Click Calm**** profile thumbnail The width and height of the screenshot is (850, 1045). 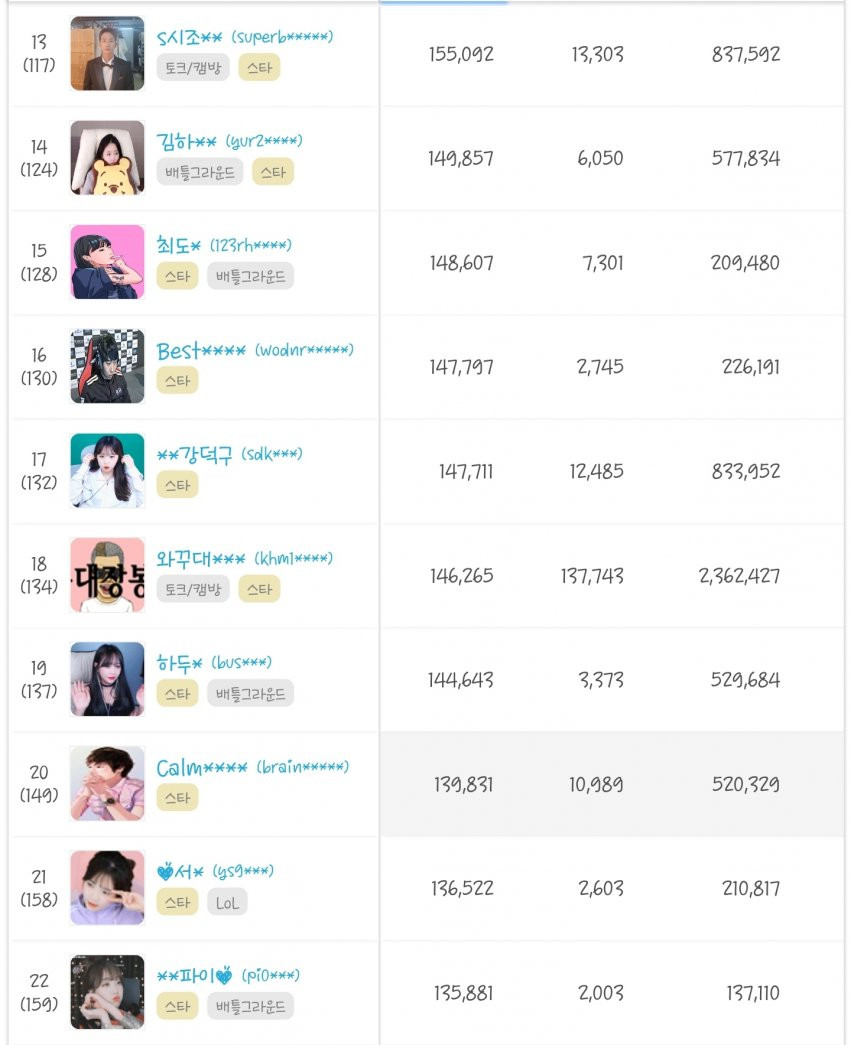tap(107, 784)
